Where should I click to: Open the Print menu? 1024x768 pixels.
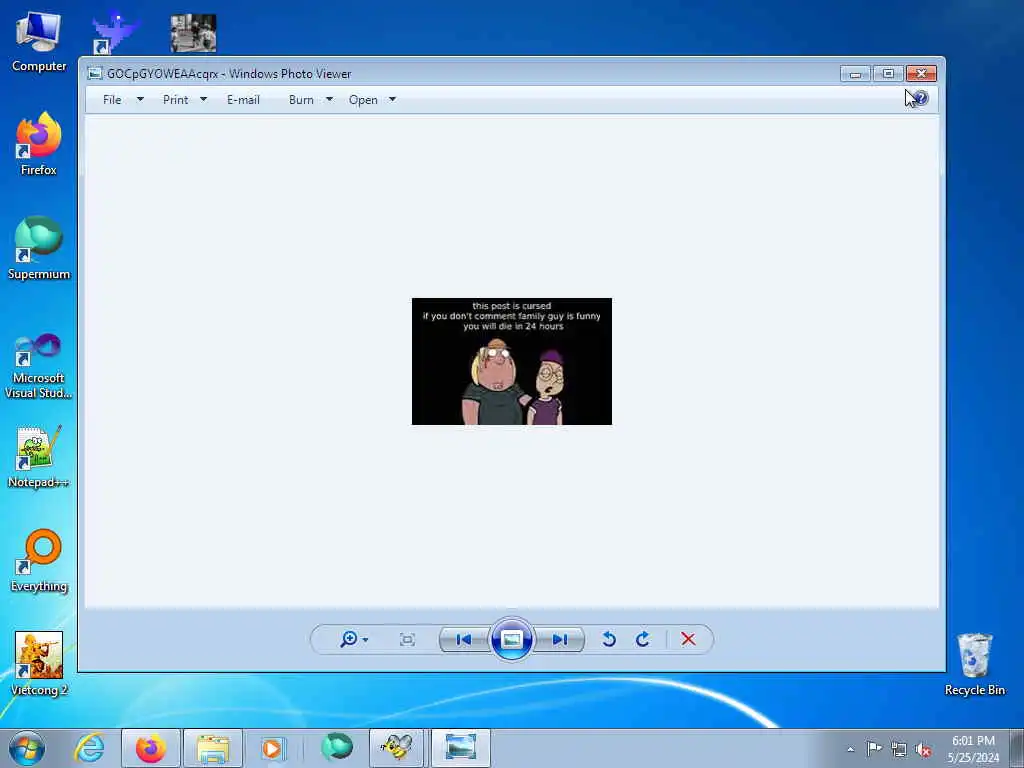tap(176, 100)
